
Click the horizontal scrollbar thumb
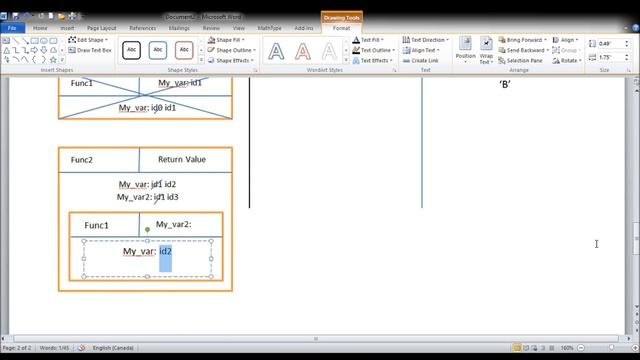tap(316, 339)
